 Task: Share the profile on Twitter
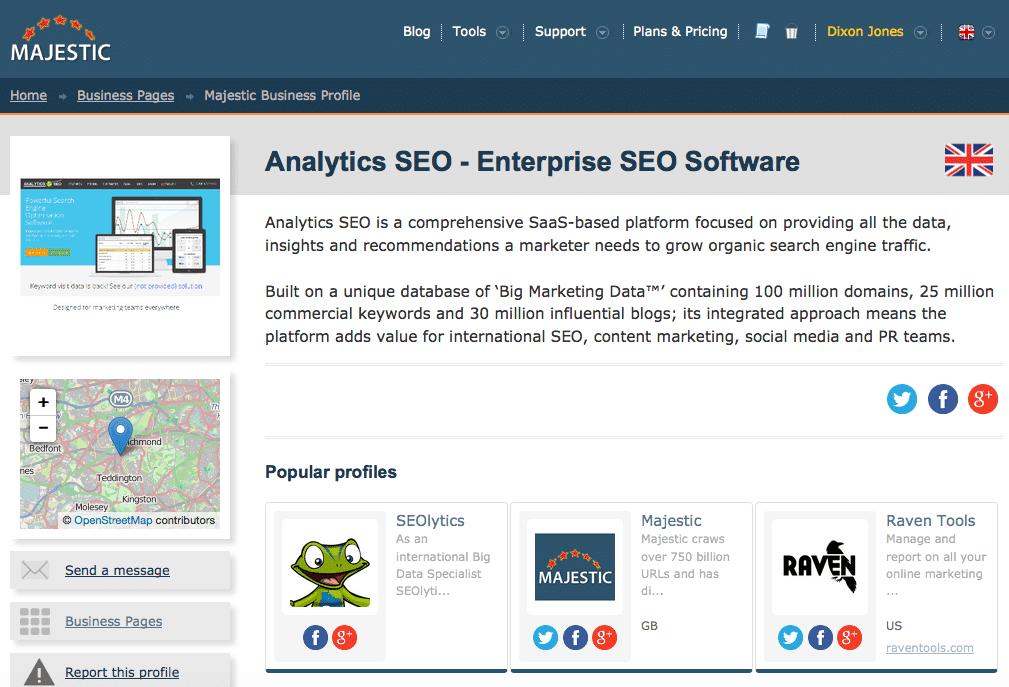coord(902,399)
